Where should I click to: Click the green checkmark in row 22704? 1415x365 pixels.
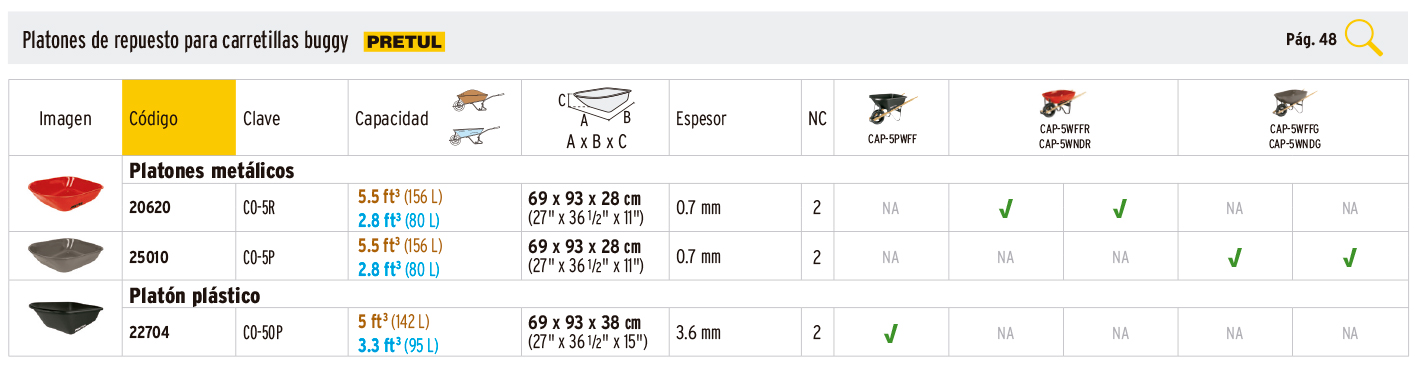tap(890, 334)
